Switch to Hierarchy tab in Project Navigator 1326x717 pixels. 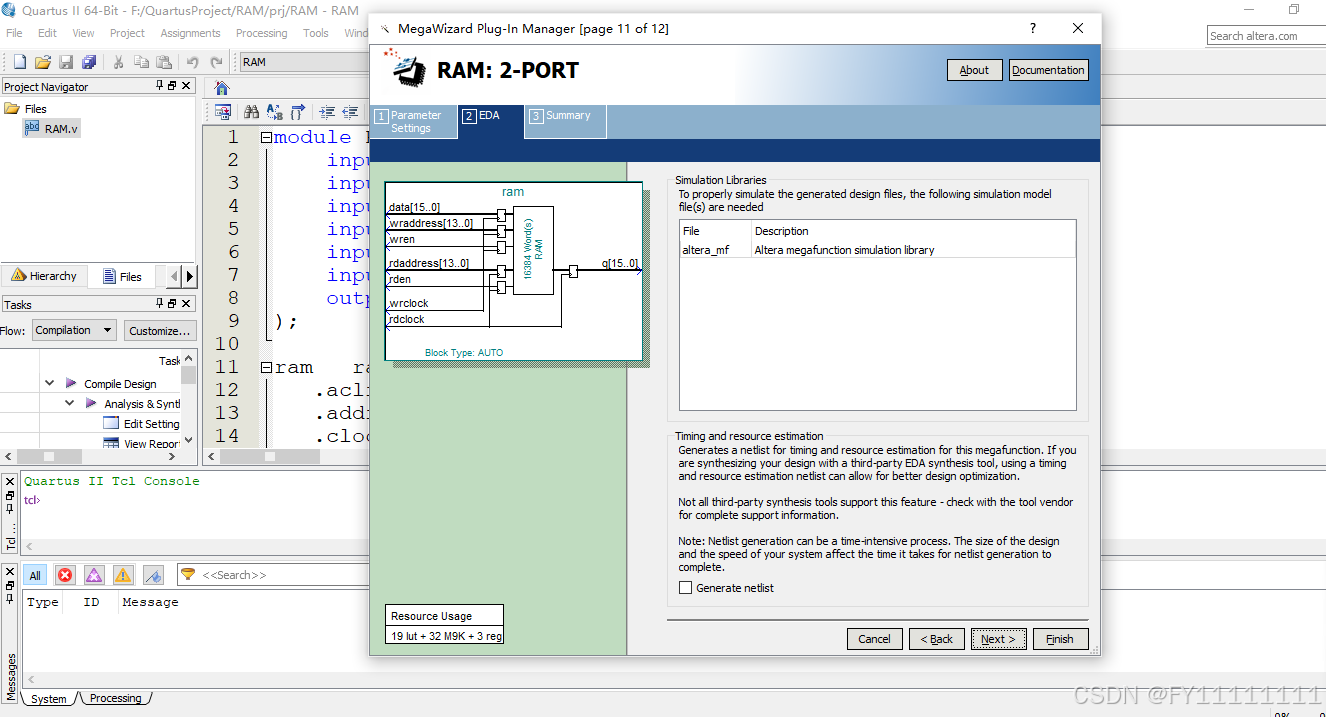click(44, 276)
